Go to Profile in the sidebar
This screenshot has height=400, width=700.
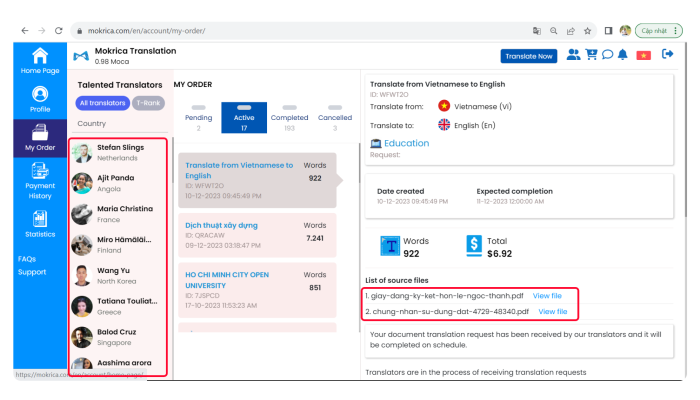40,99
